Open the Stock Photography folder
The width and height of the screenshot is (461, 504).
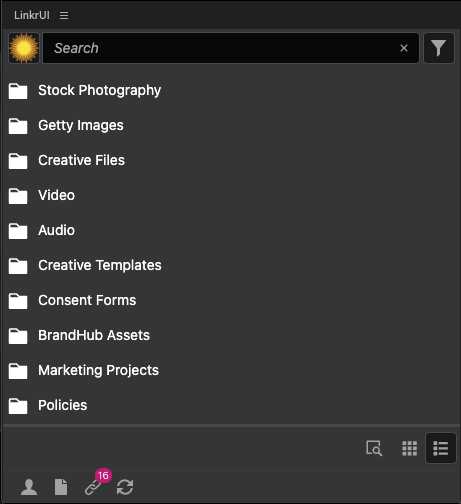point(99,90)
